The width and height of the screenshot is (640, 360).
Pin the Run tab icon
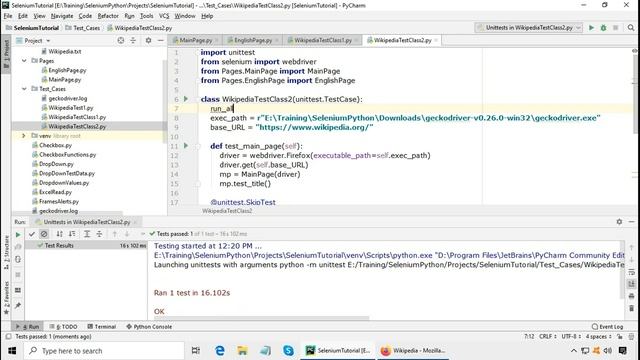(x=18, y=305)
